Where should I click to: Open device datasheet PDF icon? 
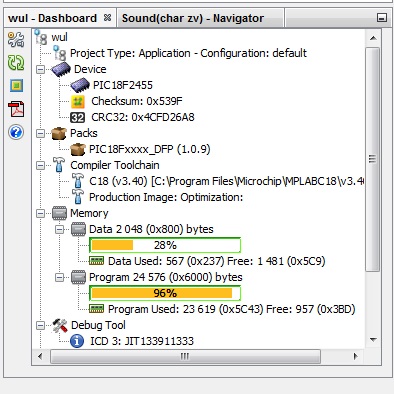pyautogui.click(x=17, y=109)
